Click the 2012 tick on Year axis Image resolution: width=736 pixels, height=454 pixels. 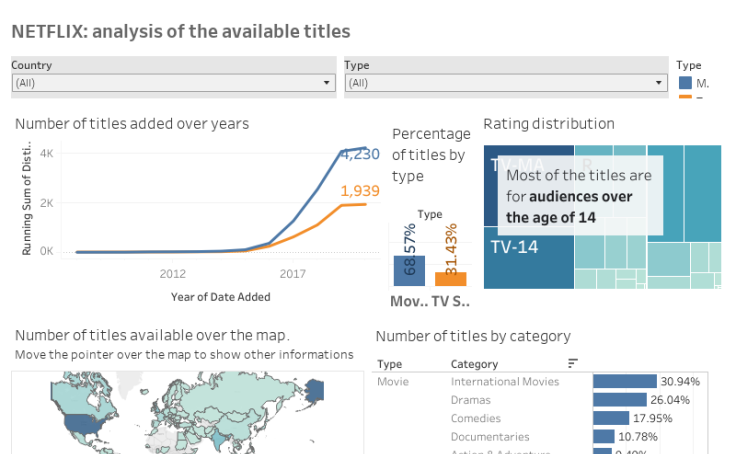172,274
